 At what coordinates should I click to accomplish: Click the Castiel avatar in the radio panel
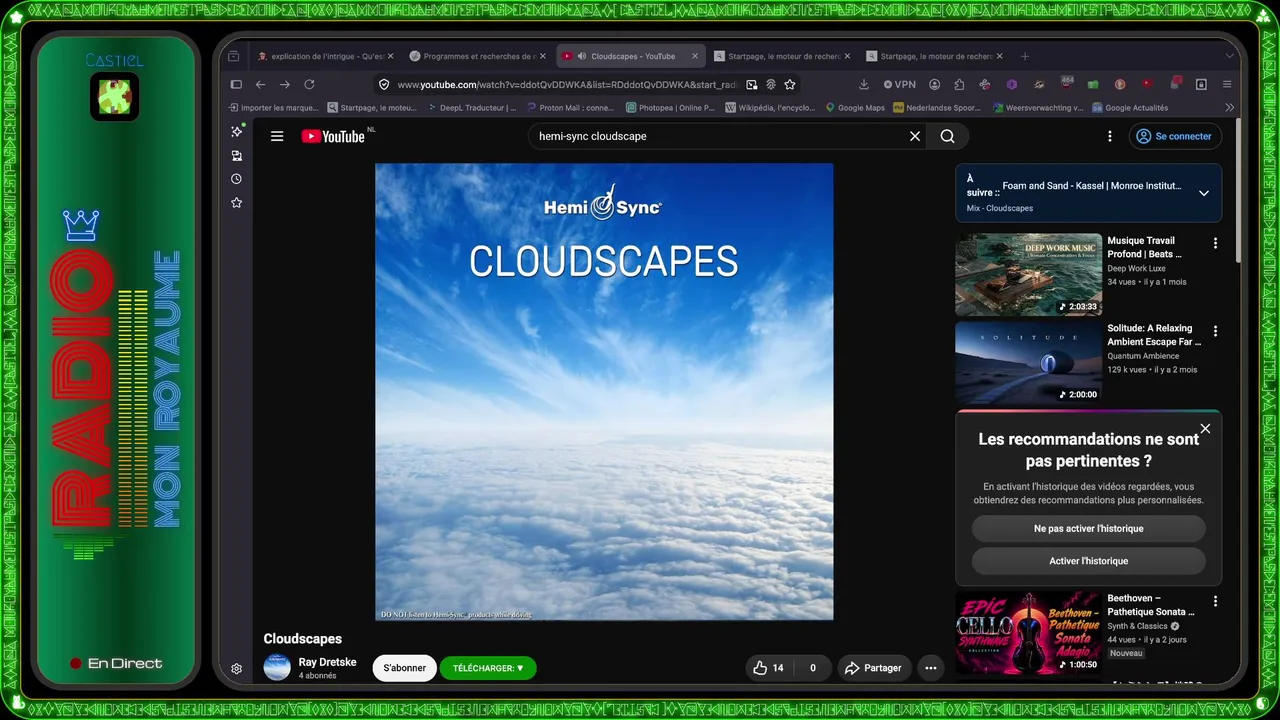point(114,97)
